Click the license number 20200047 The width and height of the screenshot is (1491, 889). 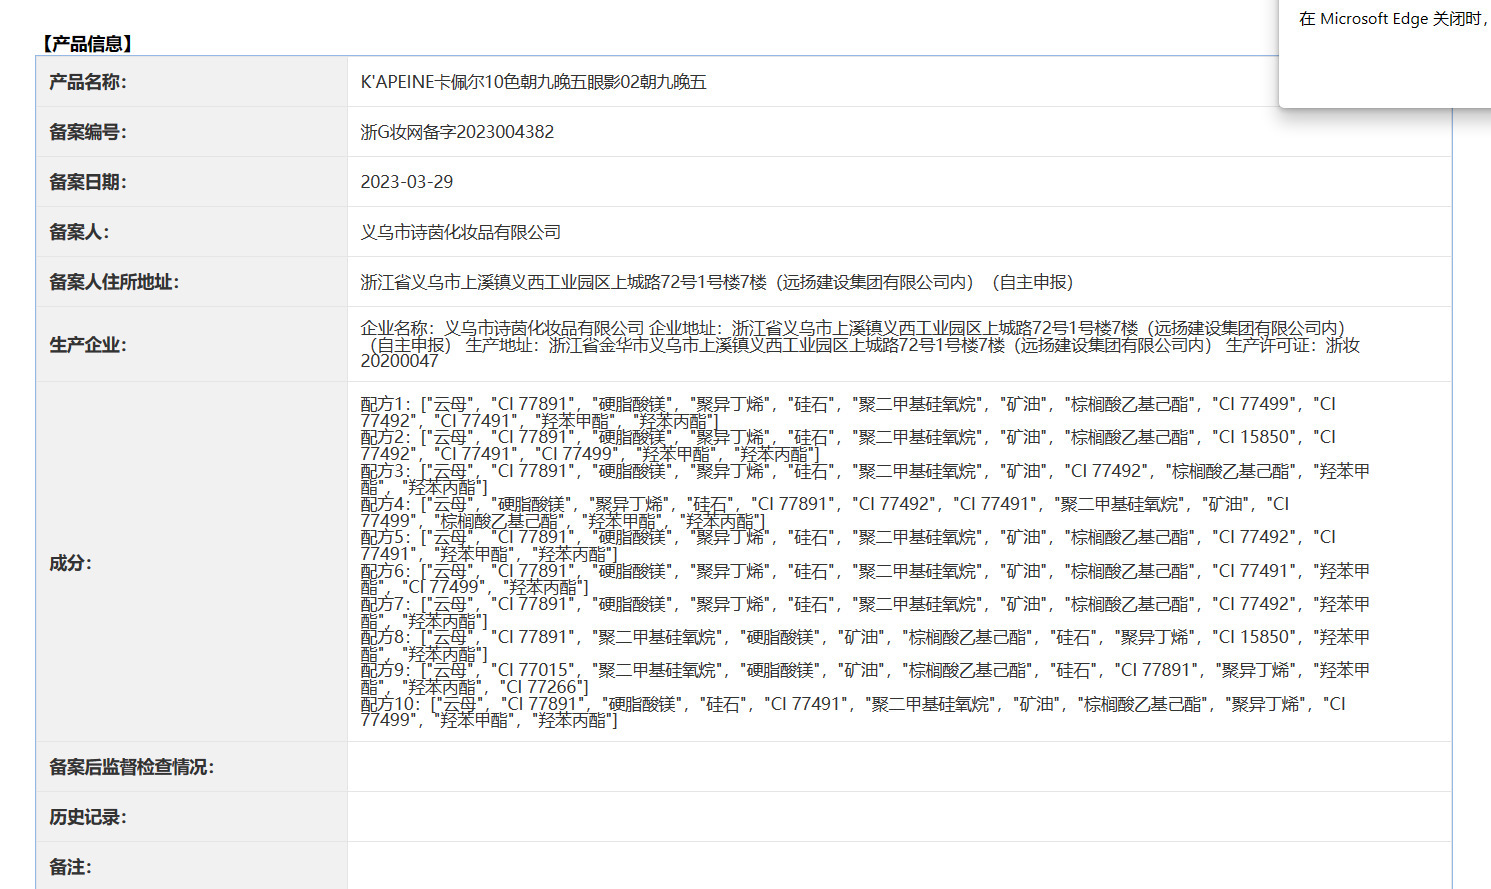(x=400, y=361)
